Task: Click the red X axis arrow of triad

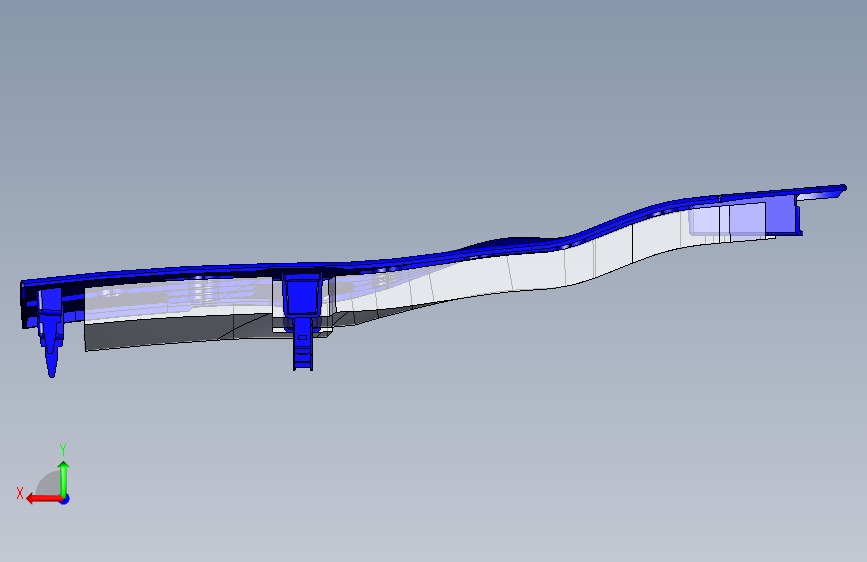Action: 43,499
